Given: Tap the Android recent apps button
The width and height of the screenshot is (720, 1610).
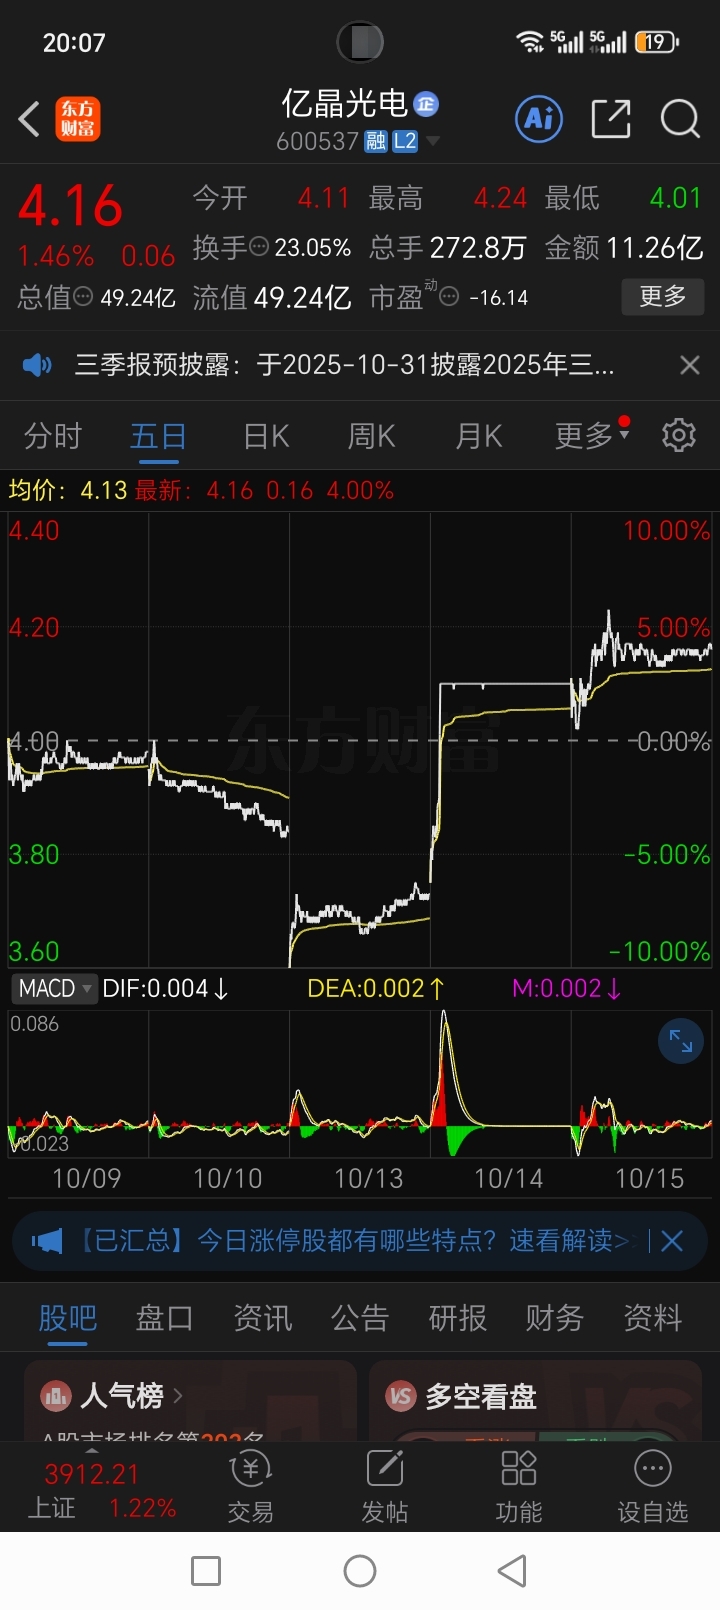Looking at the screenshot, I should pos(206,1571).
